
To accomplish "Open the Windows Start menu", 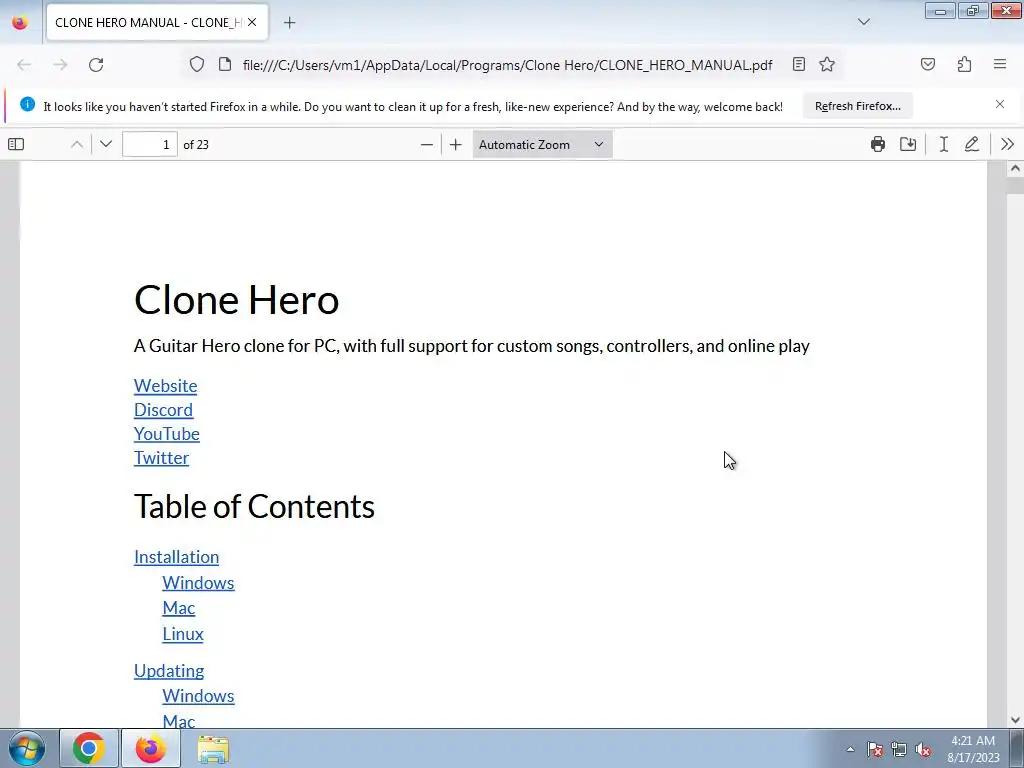I will [26, 748].
